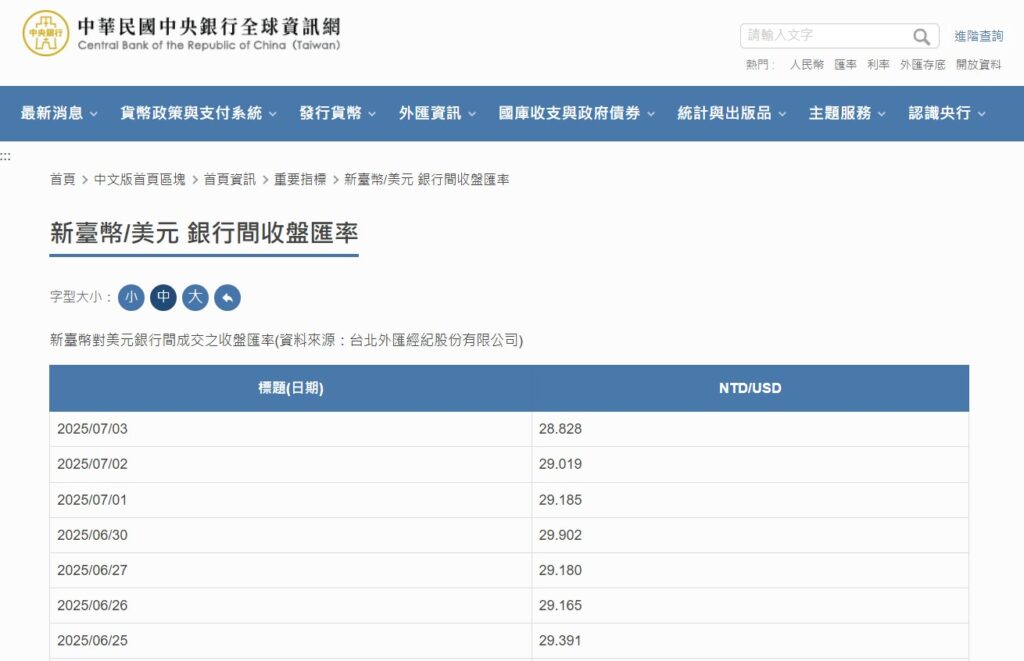Click the 進階查詢 link
1024x661 pixels.
point(978,36)
